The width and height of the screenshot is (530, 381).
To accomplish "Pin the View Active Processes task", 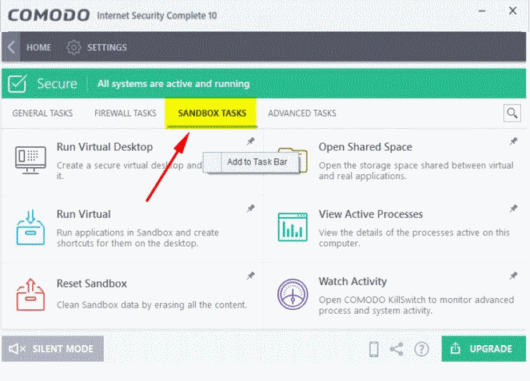I will pos(513,208).
